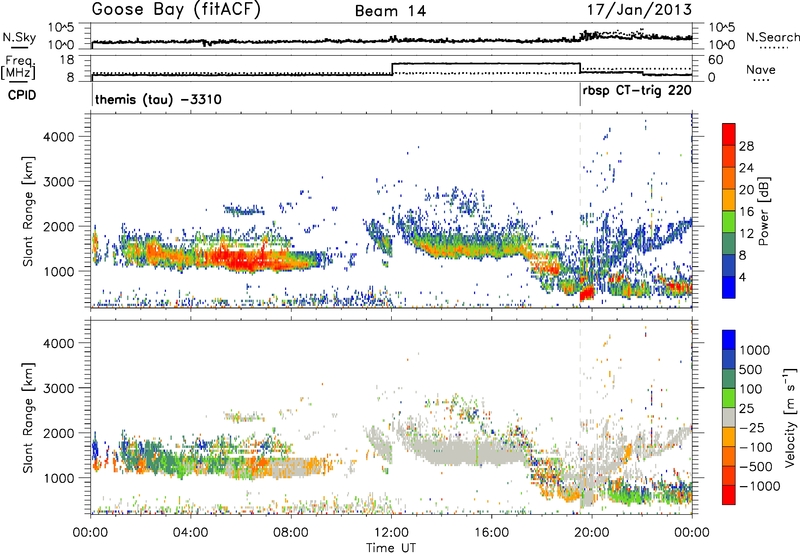Viewport: 800px width, 554px height.
Task: Click the left noise axis value 10^5
Action: [61, 28]
